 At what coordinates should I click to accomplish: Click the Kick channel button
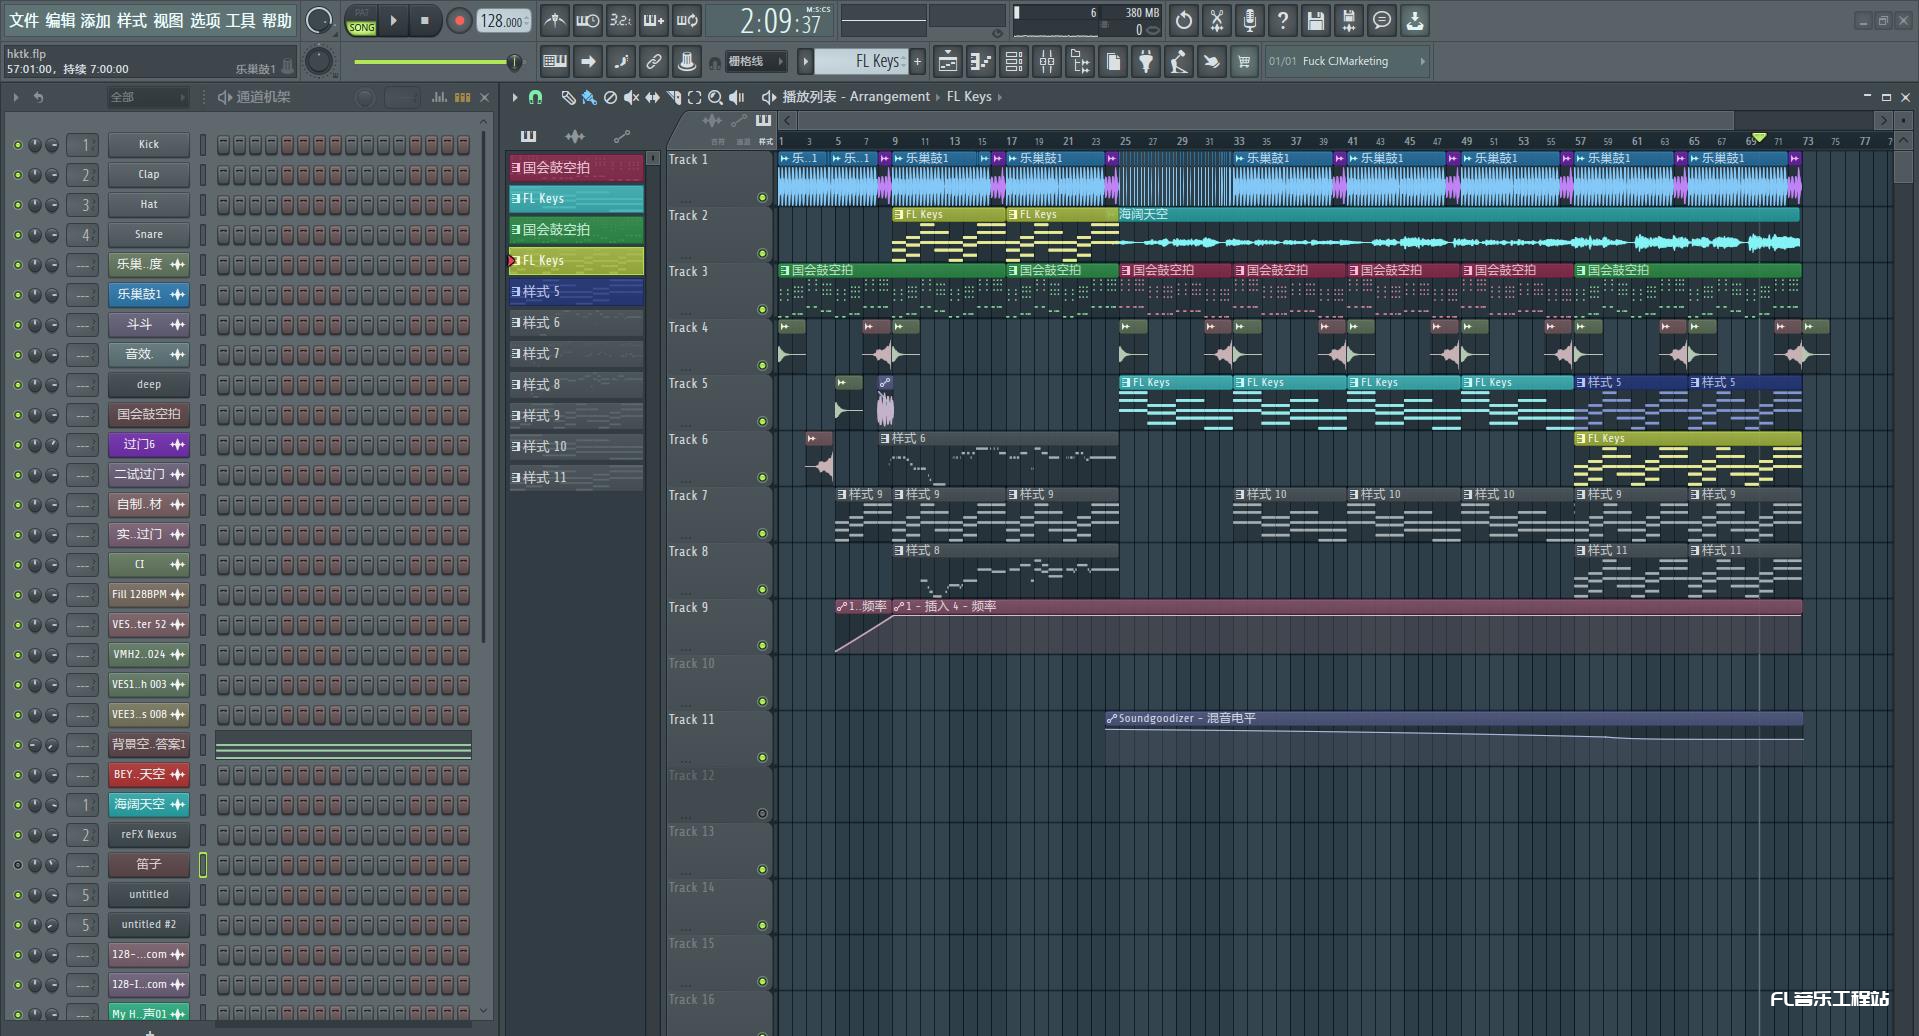point(149,145)
